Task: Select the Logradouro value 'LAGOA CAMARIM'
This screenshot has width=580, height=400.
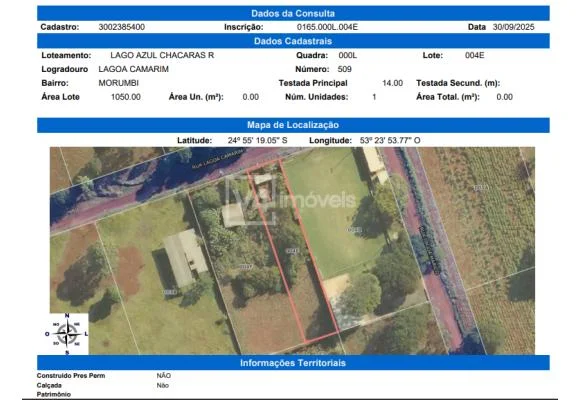Action: point(134,69)
